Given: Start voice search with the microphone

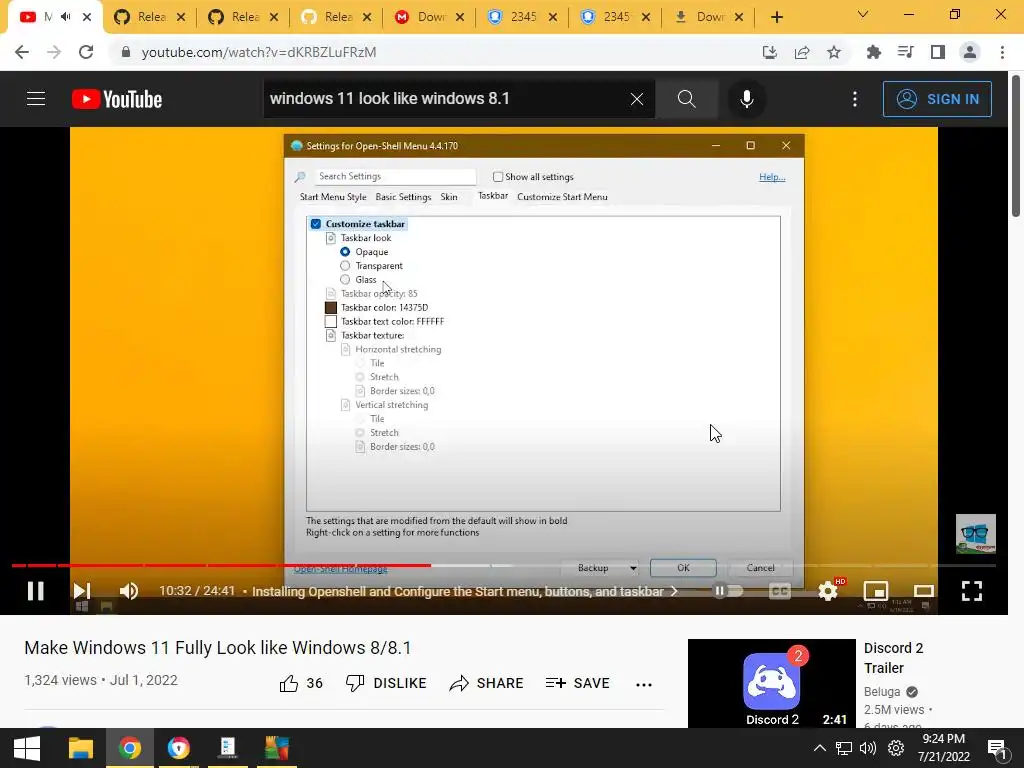Looking at the screenshot, I should point(746,99).
